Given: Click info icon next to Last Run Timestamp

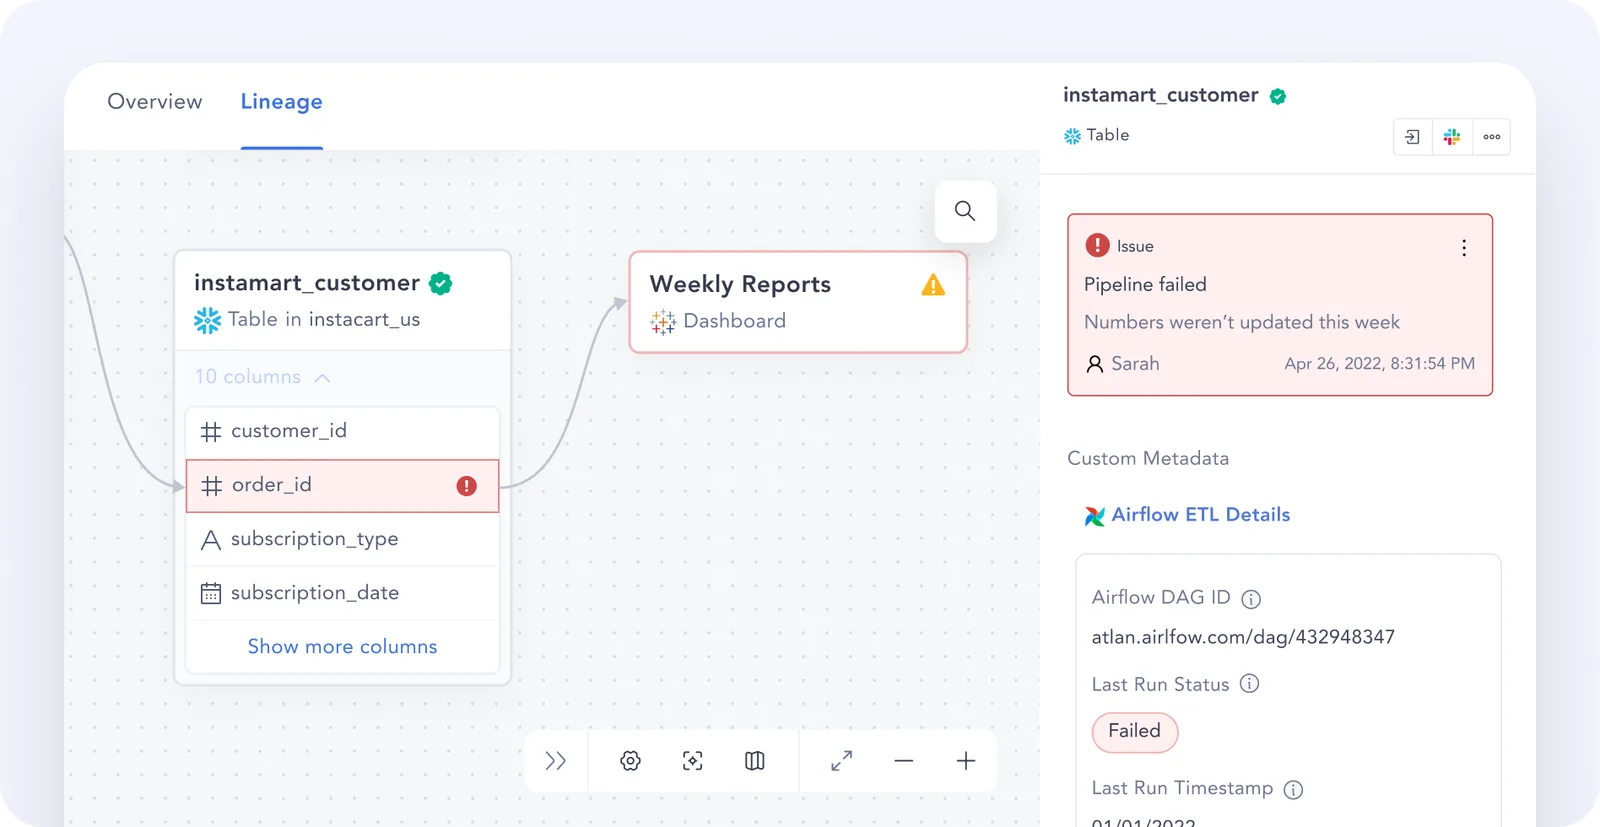Looking at the screenshot, I should coord(1293,790).
